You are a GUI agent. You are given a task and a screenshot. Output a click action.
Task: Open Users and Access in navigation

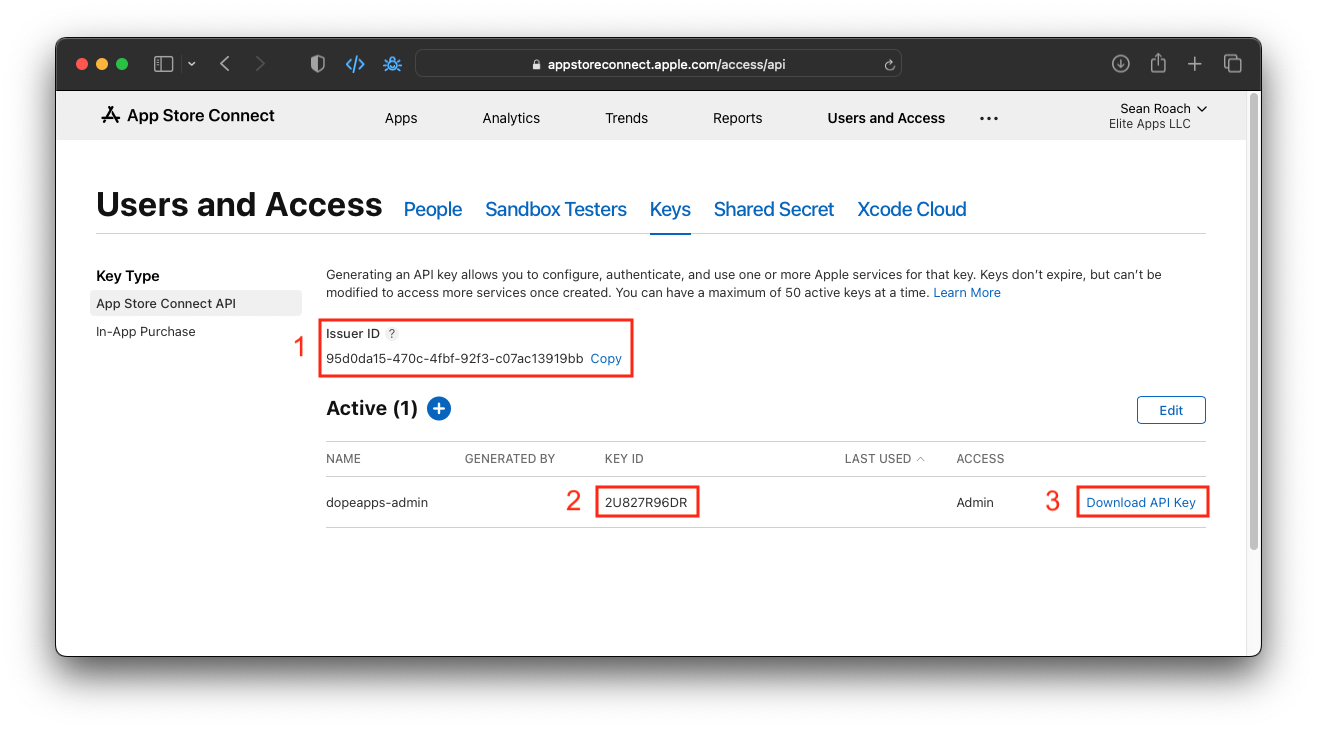(x=886, y=118)
